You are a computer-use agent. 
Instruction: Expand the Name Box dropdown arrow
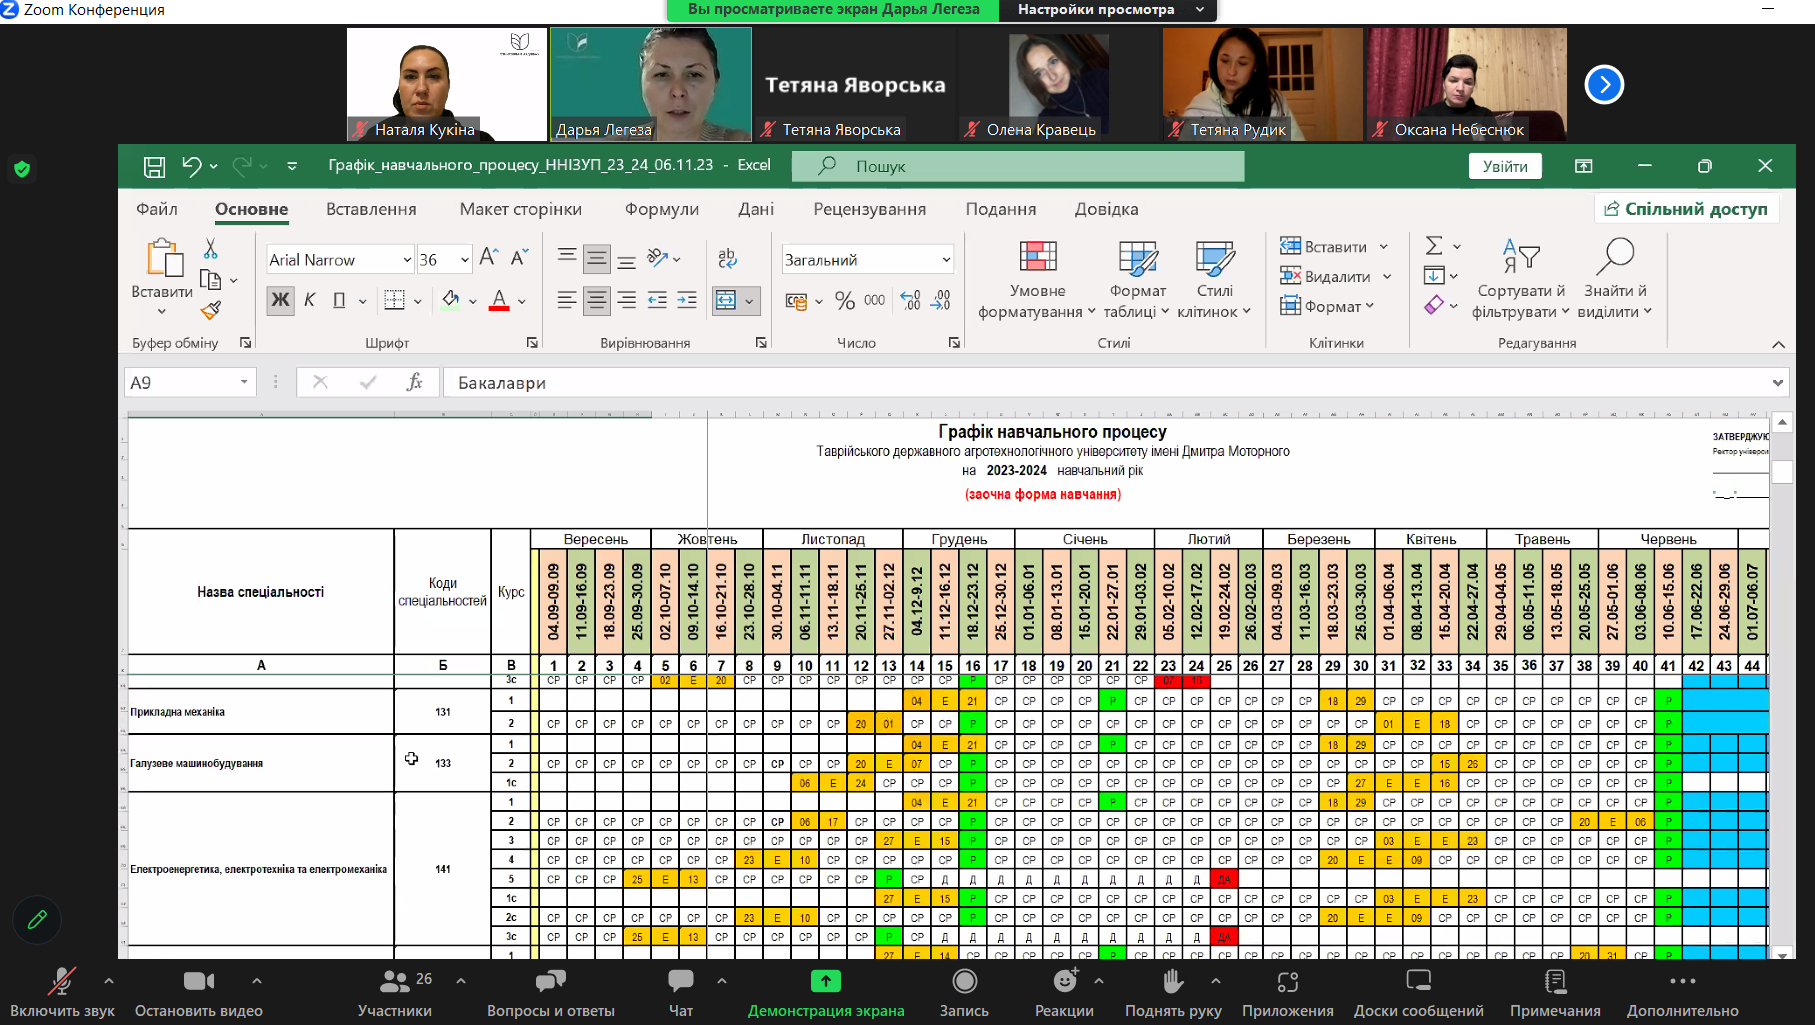point(243,382)
